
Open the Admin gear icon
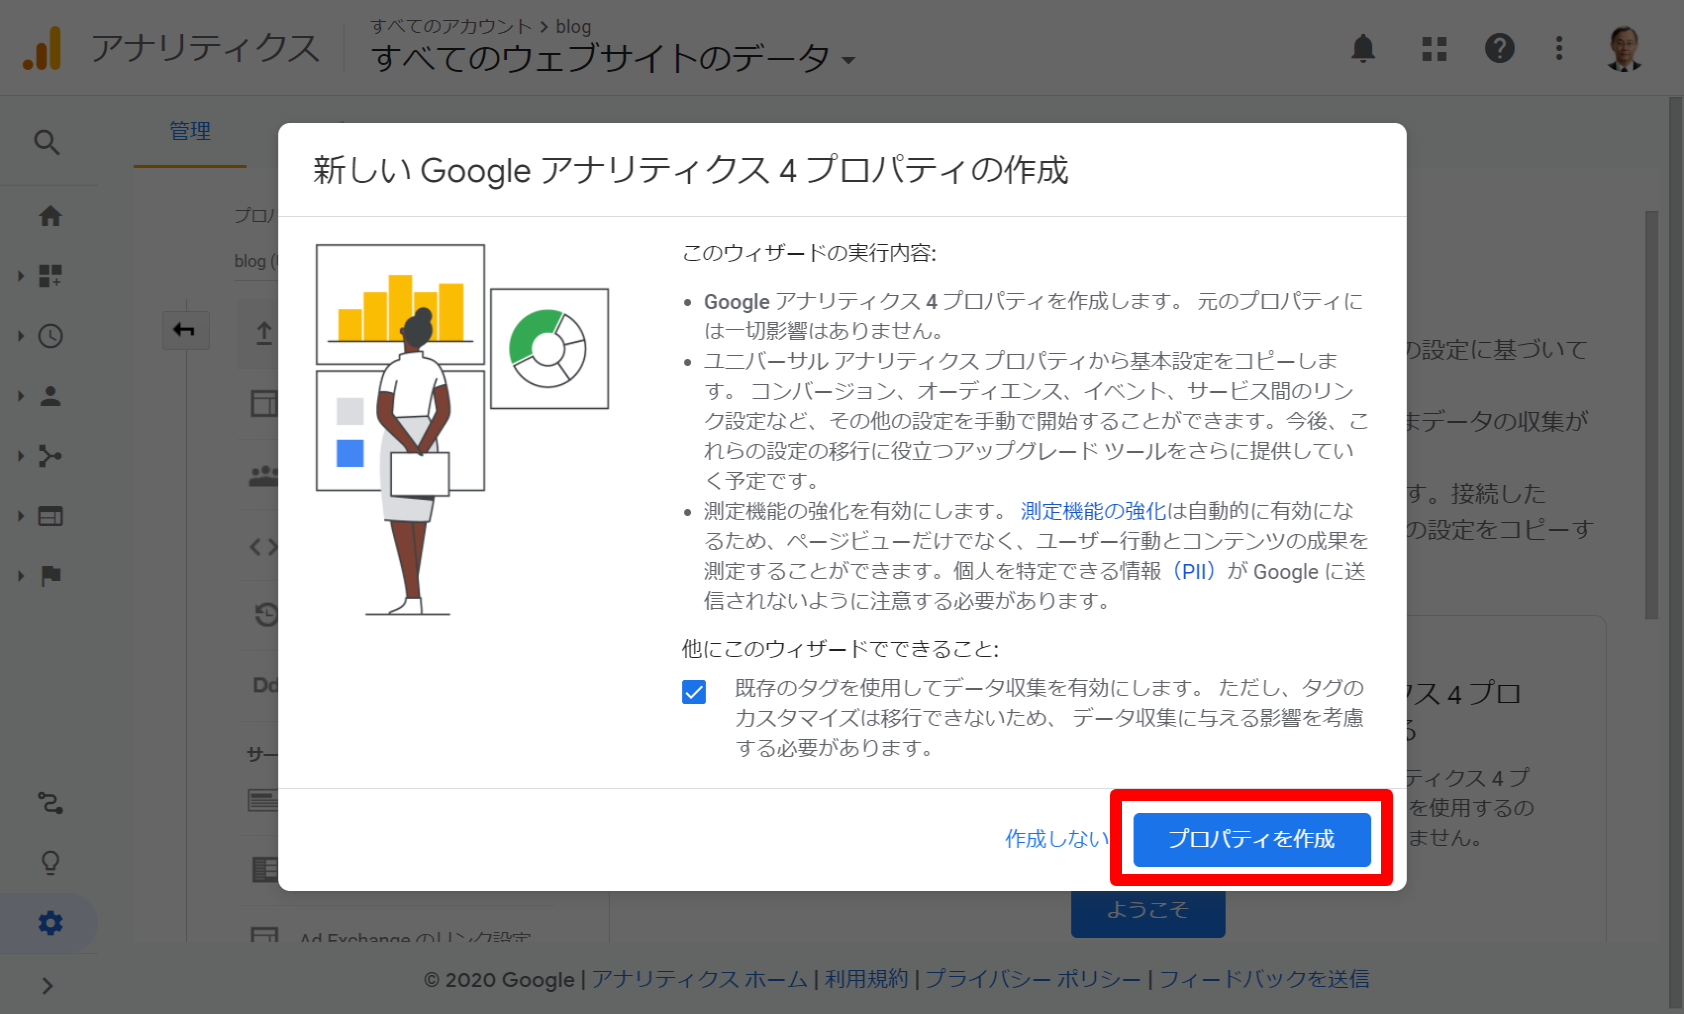tap(50, 923)
